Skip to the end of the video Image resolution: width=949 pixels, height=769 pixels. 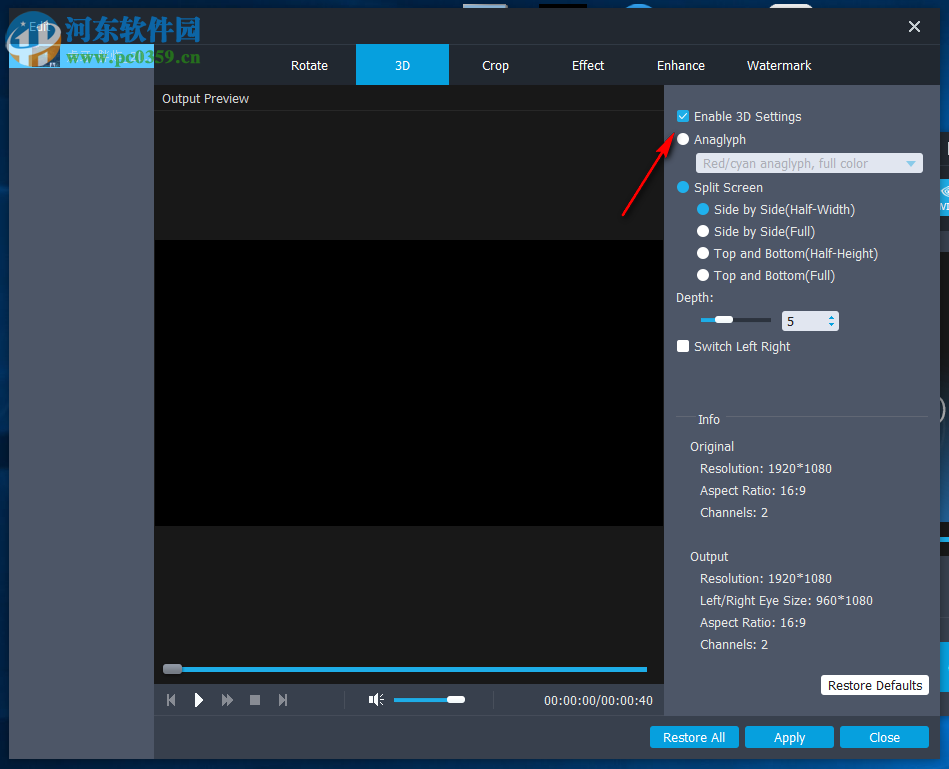click(x=283, y=700)
